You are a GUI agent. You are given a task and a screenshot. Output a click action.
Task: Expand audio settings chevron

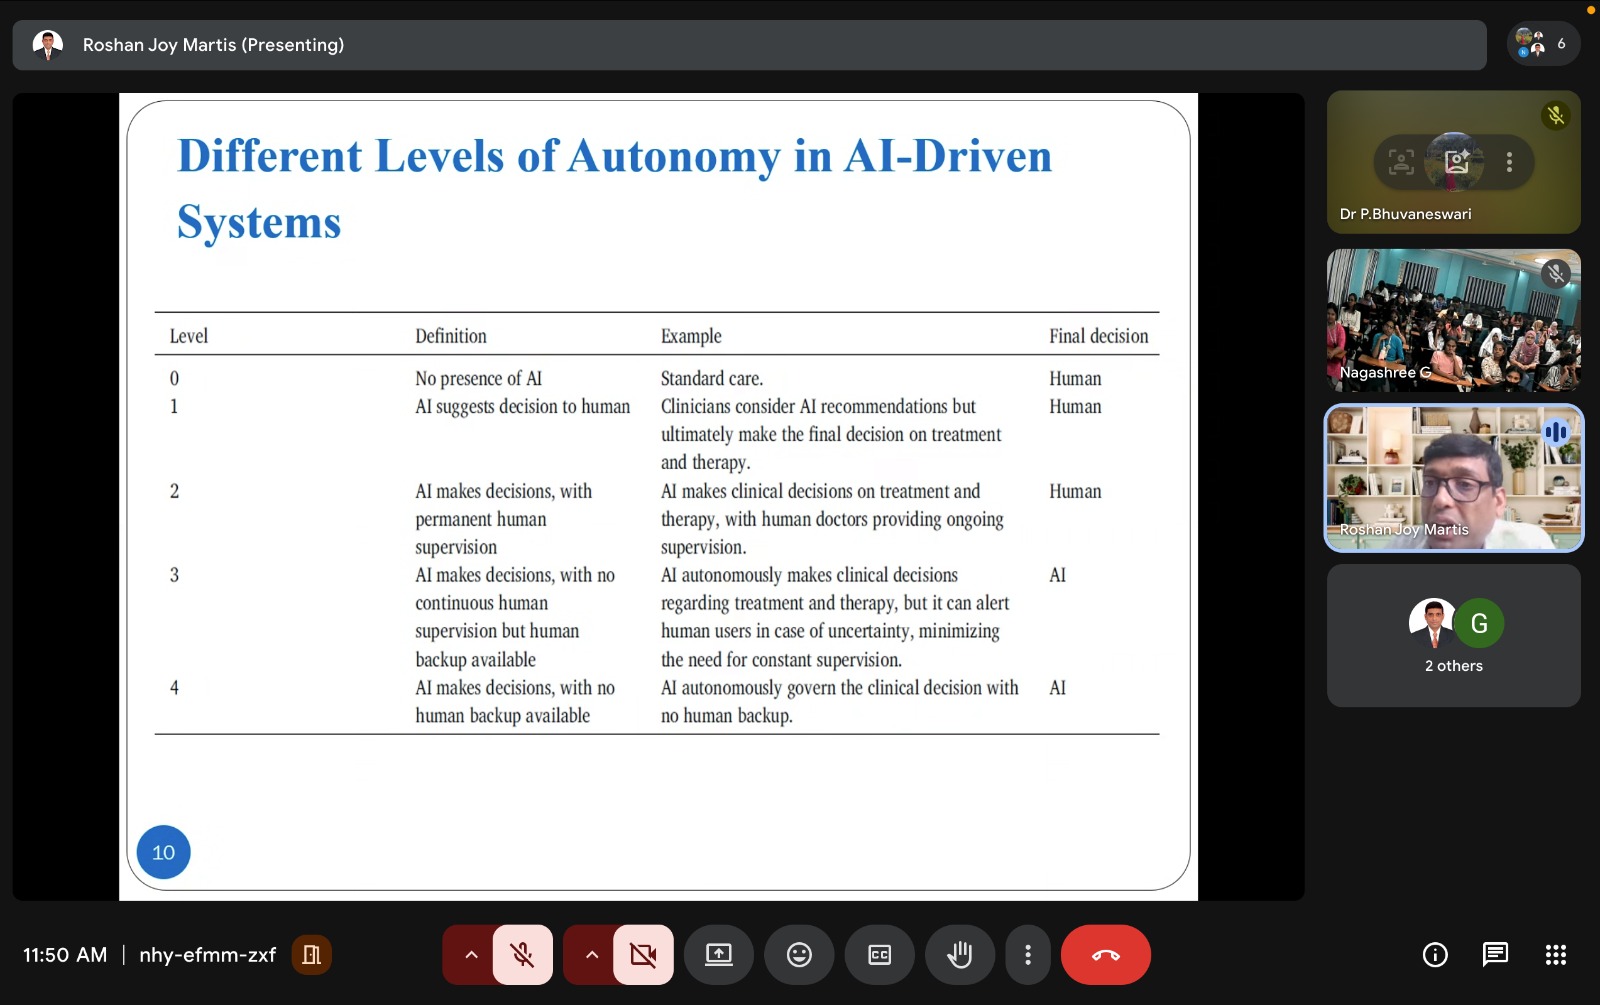click(471, 955)
